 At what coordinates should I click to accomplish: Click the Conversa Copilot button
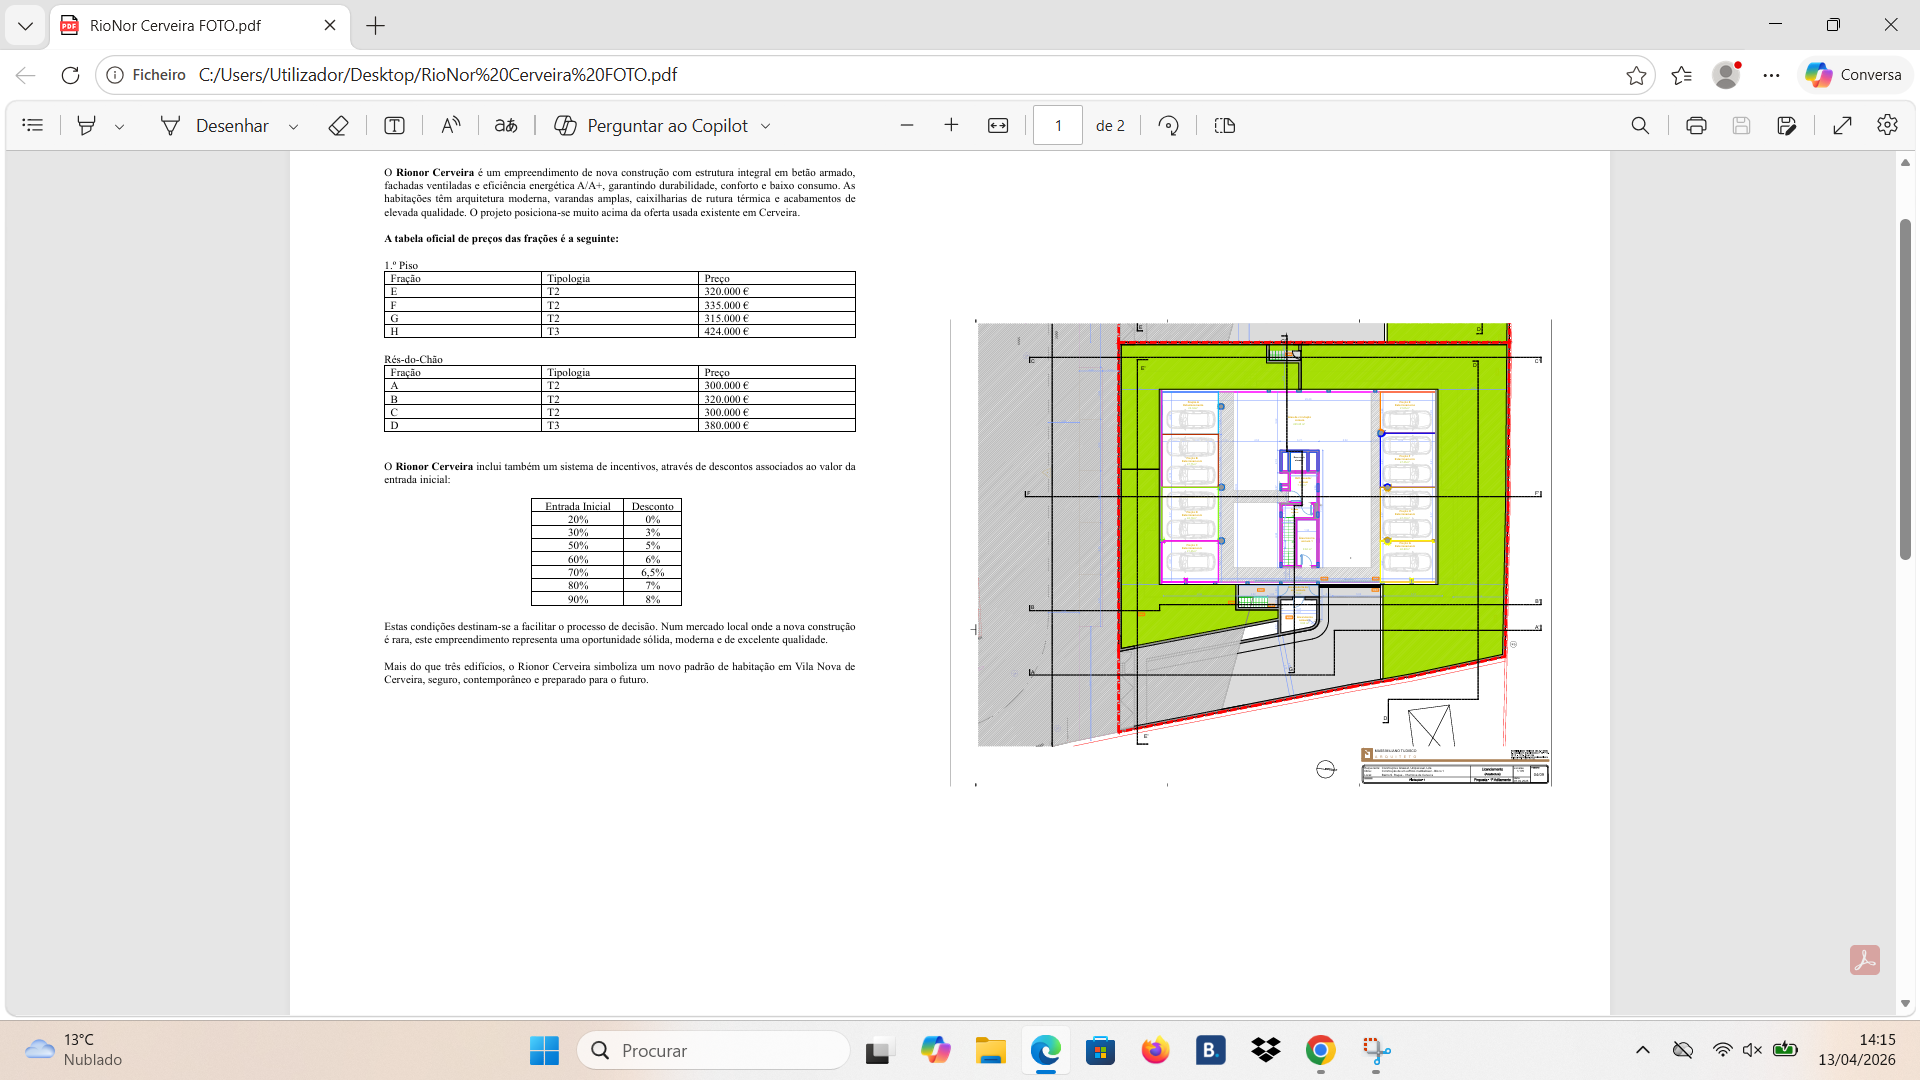click(1854, 75)
